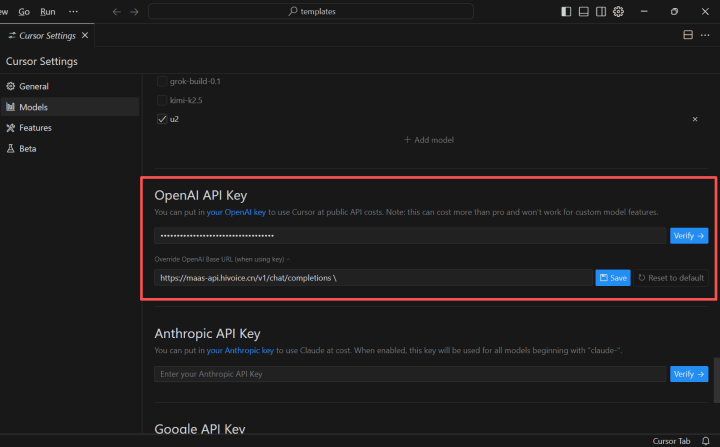Open the General settings section
The width and height of the screenshot is (720, 447).
click(x=70, y=86)
